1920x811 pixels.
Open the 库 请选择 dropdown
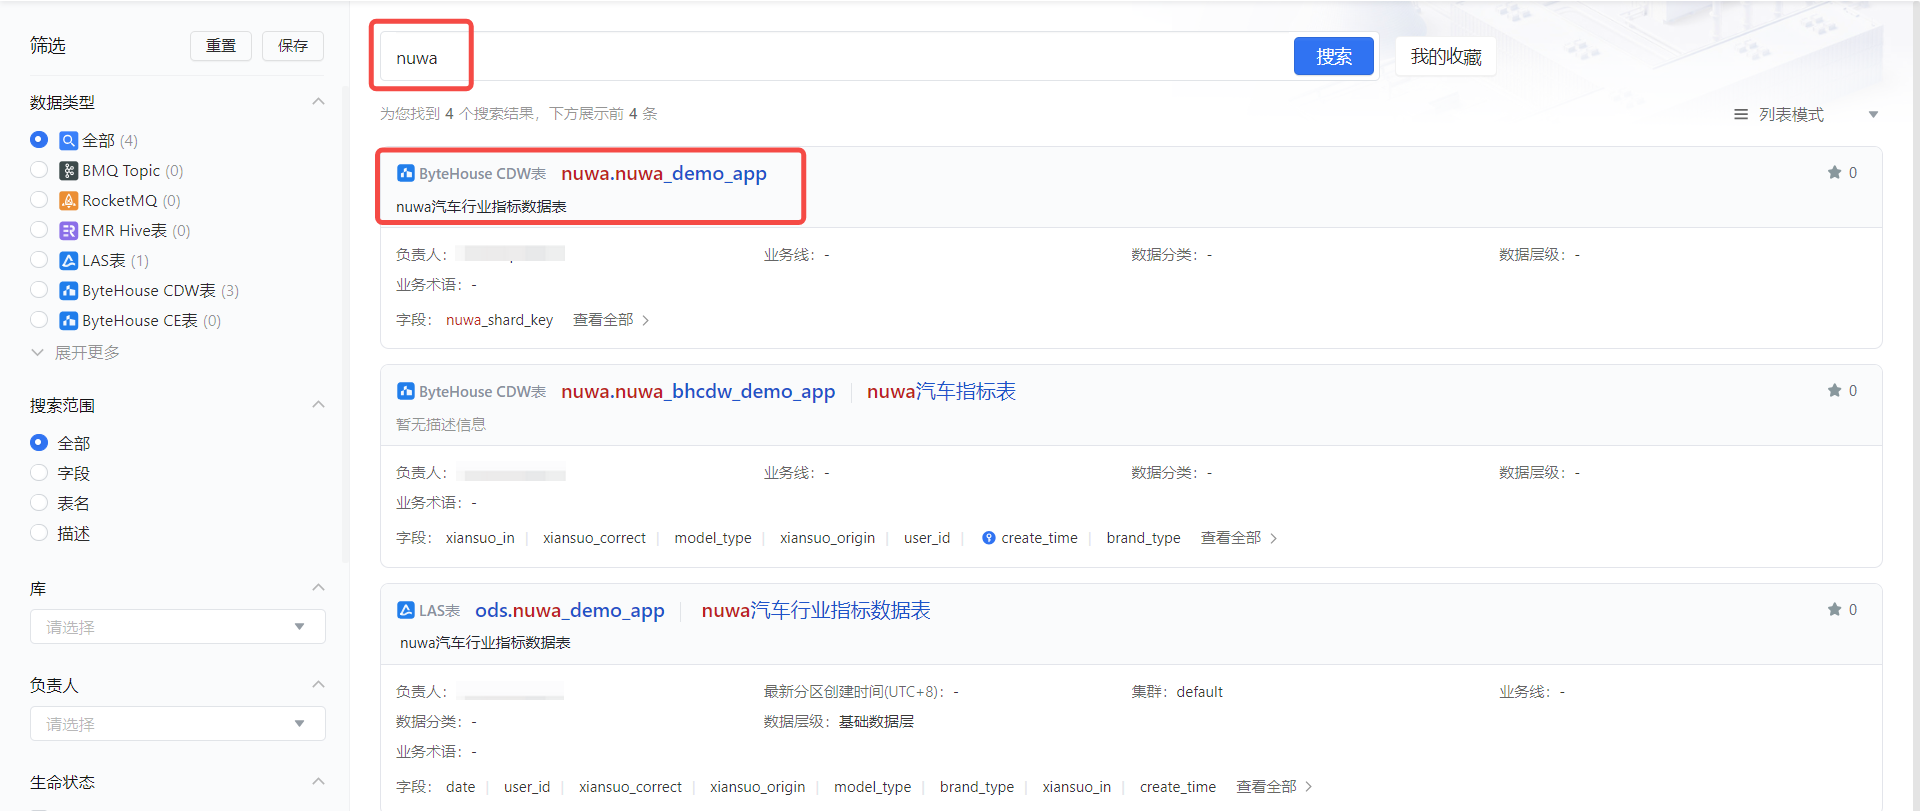(178, 627)
